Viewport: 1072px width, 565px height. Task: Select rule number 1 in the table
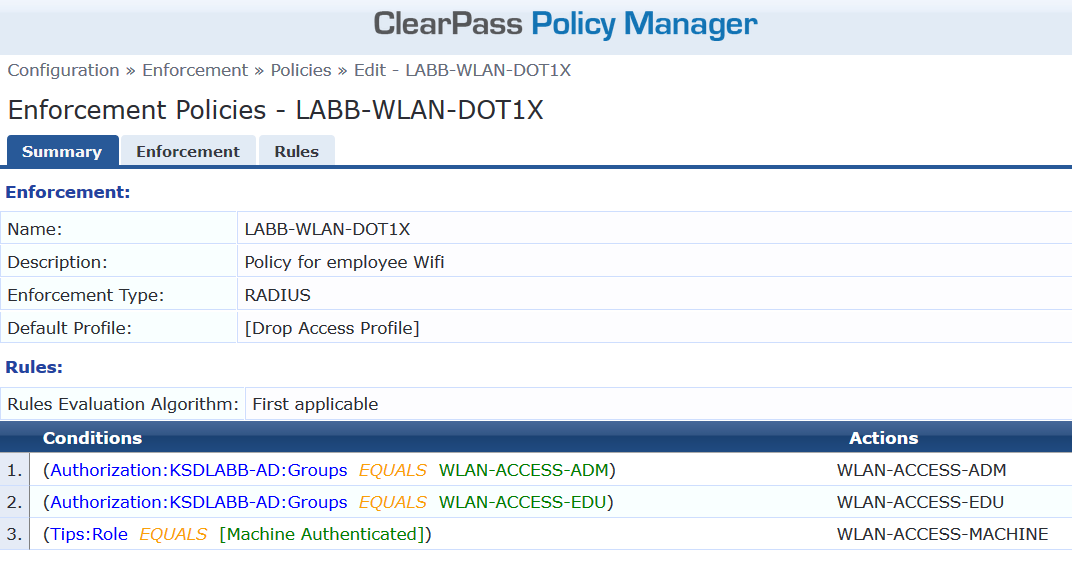coord(14,470)
